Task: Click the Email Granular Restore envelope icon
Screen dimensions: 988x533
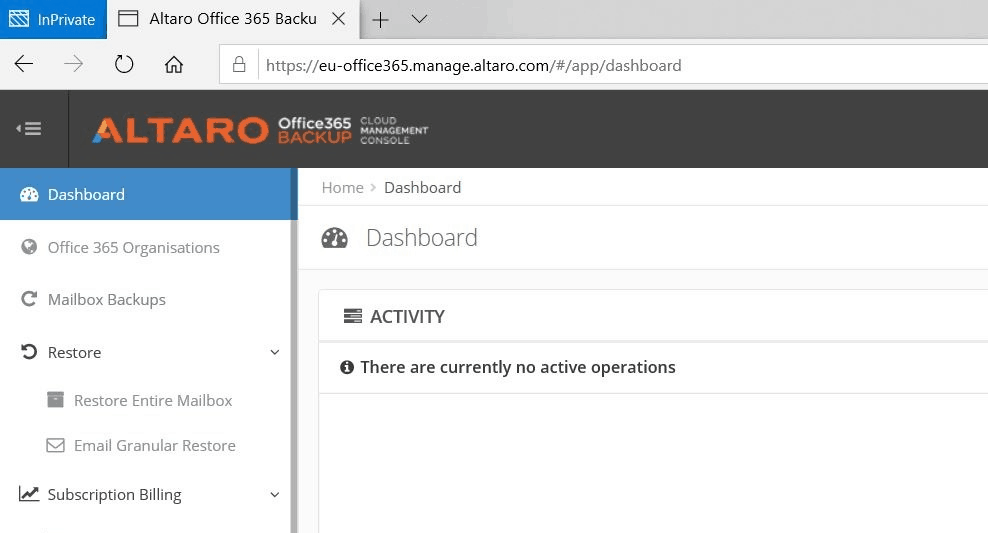Action: click(55, 445)
